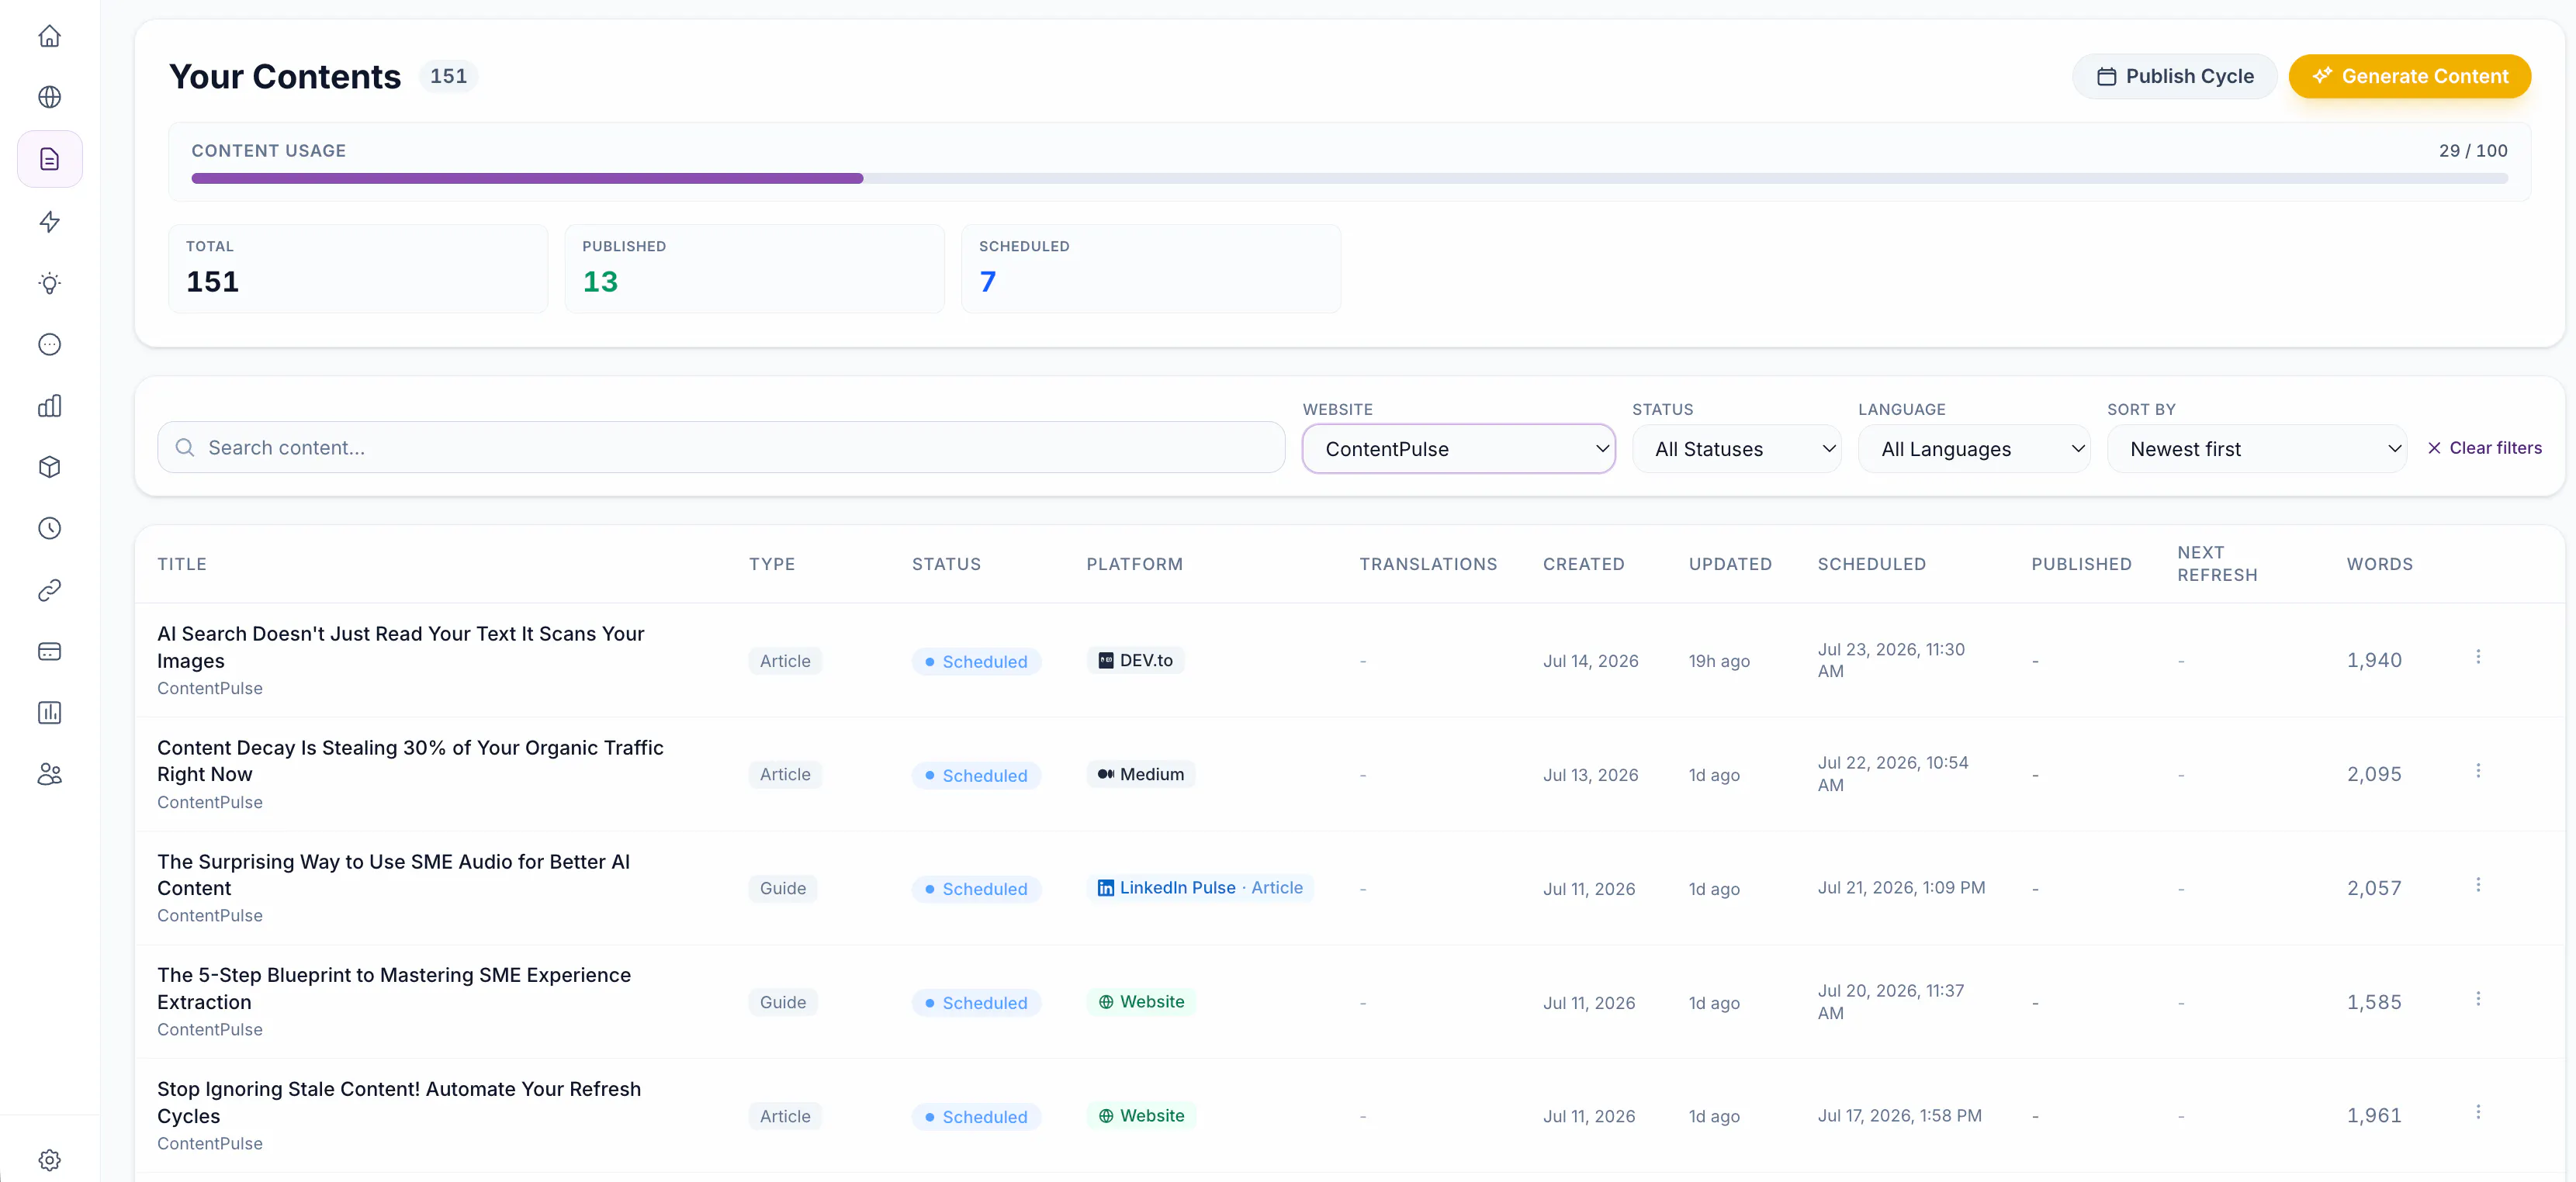Click the LinkedIn Pulse platform badge
The height and width of the screenshot is (1182, 2576).
point(1200,888)
